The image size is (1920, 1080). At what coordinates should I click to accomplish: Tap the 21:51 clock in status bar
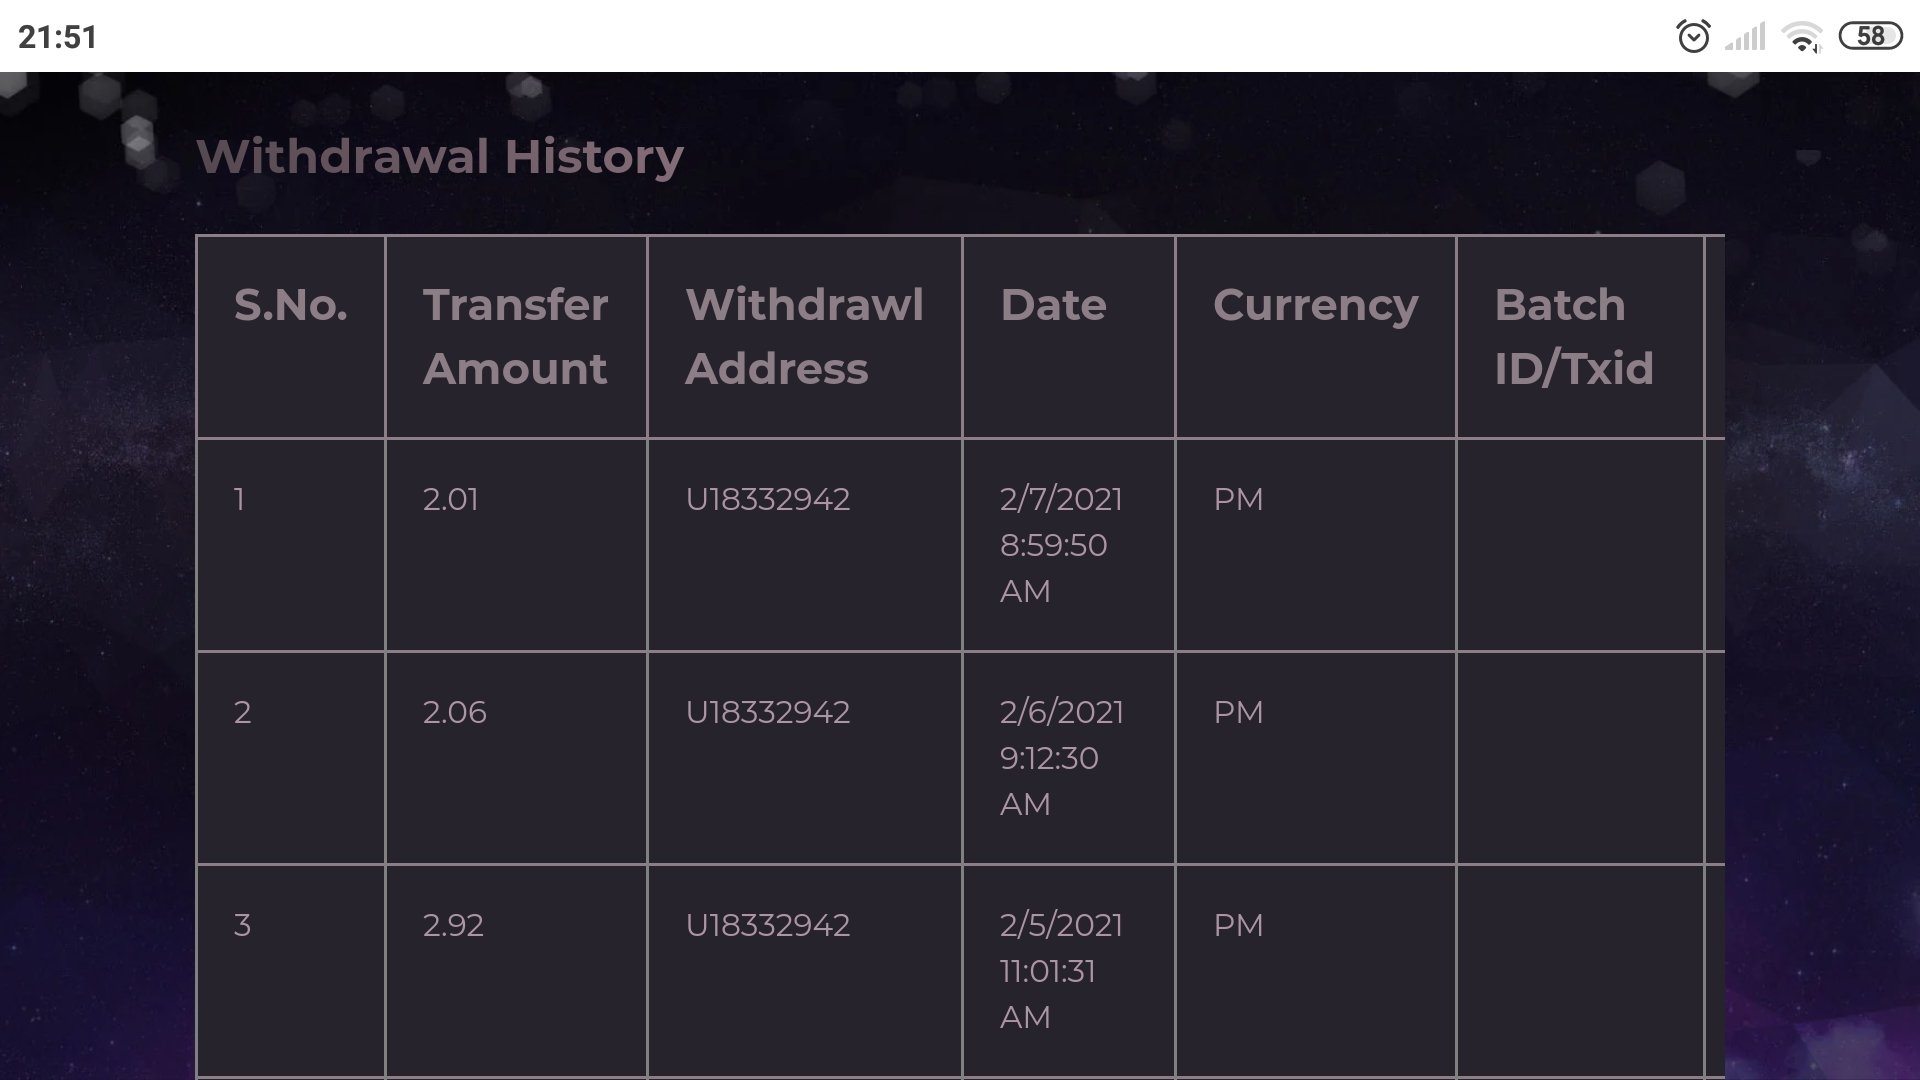(x=58, y=37)
